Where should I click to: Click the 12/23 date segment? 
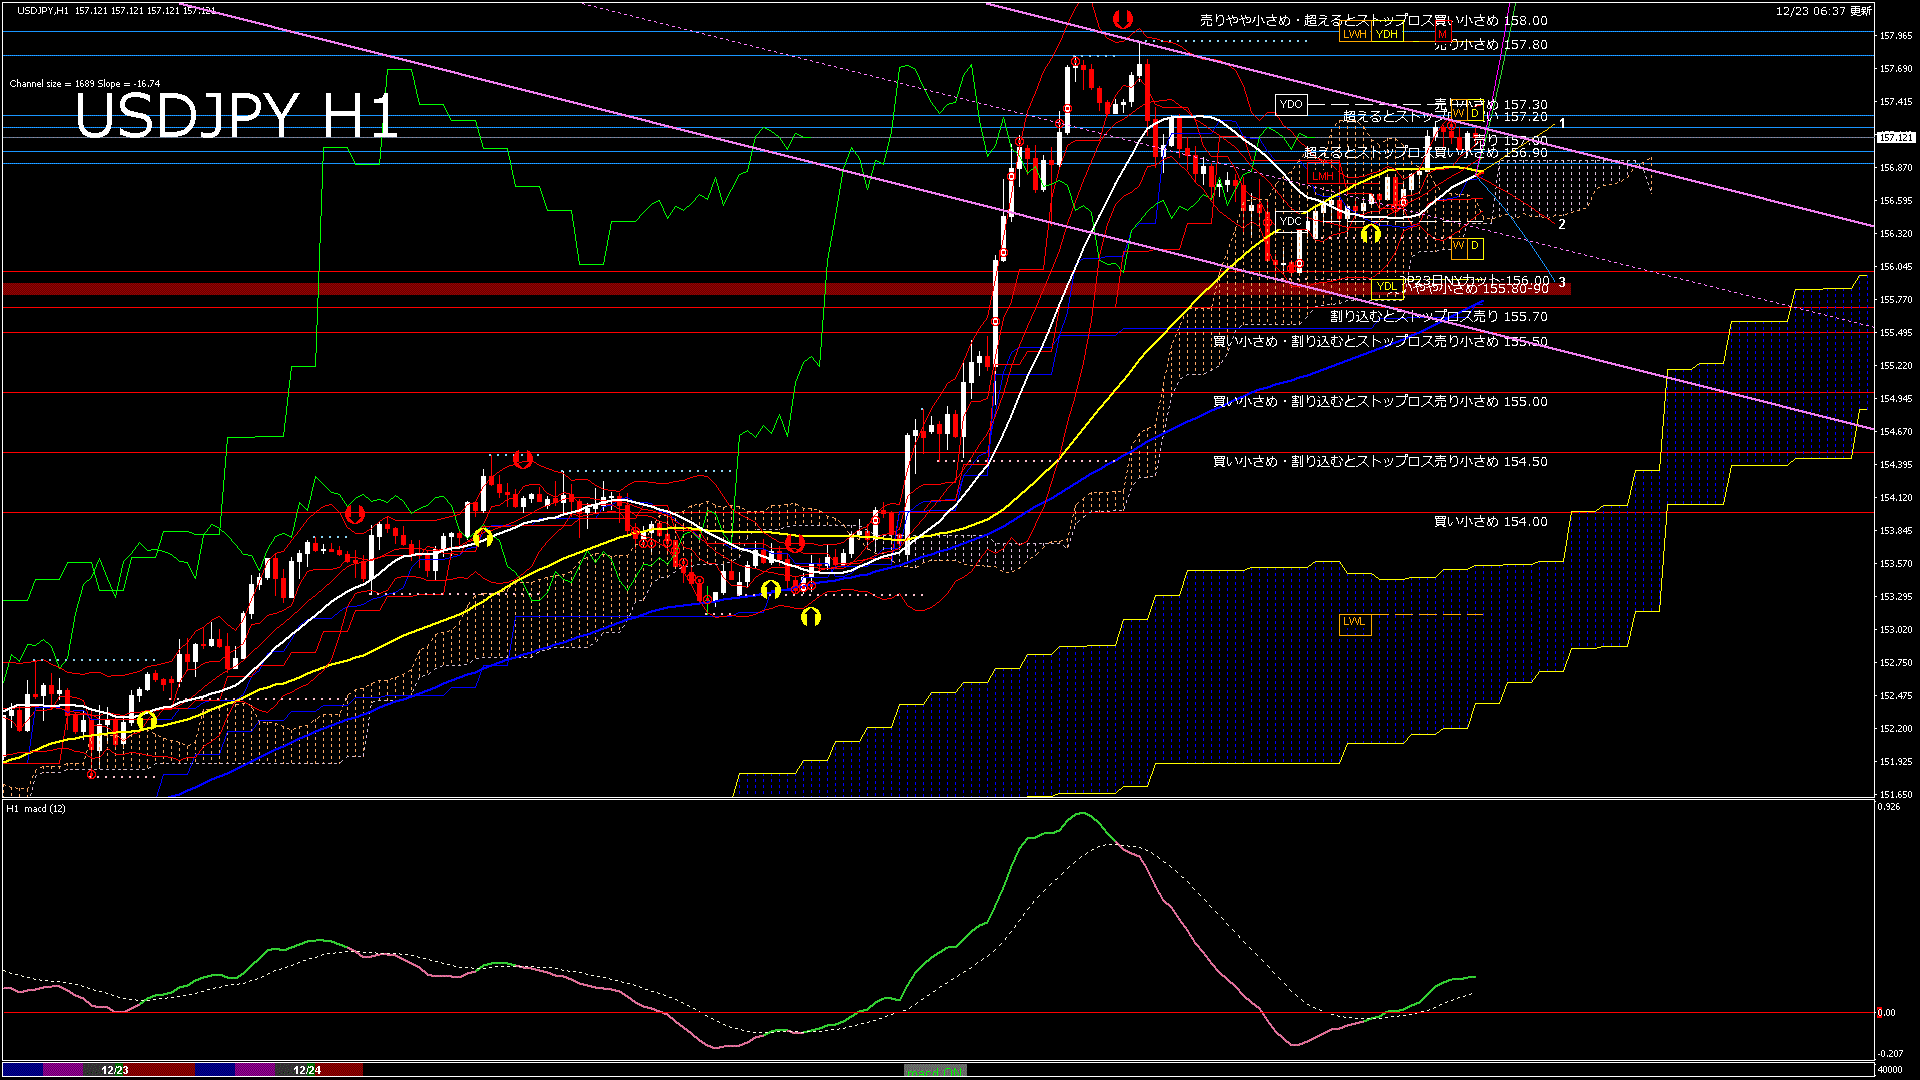(115, 1070)
